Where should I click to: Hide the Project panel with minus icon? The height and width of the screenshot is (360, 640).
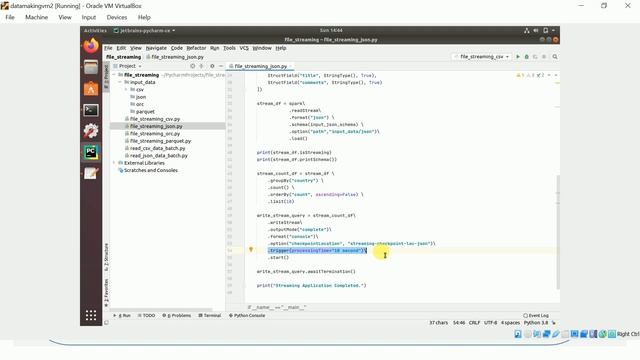click(x=221, y=66)
